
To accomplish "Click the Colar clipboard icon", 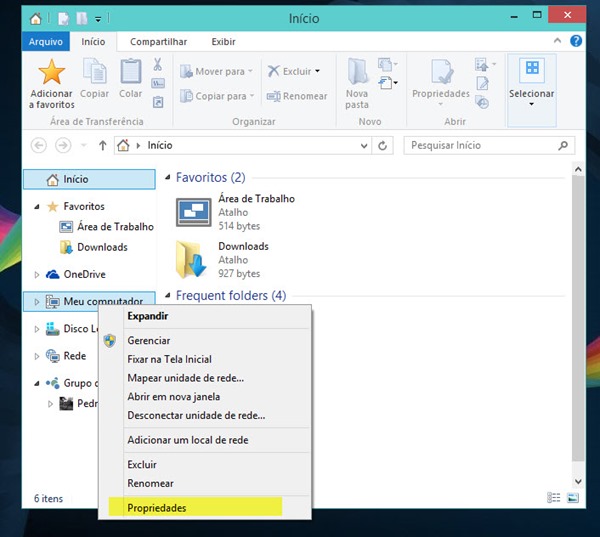I will point(130,71).
